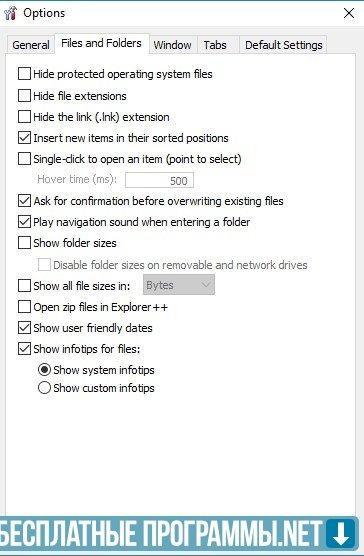Check Hide file extensions

coord(24,96)
